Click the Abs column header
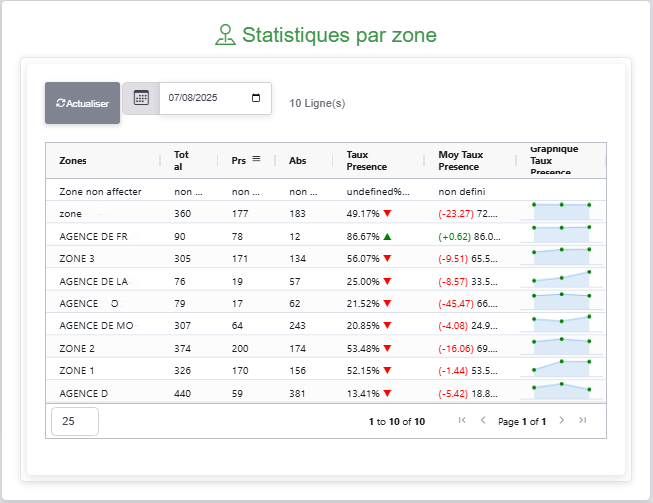Image resolution: width=653 pixels, height=503 pixels. (298, 160)
